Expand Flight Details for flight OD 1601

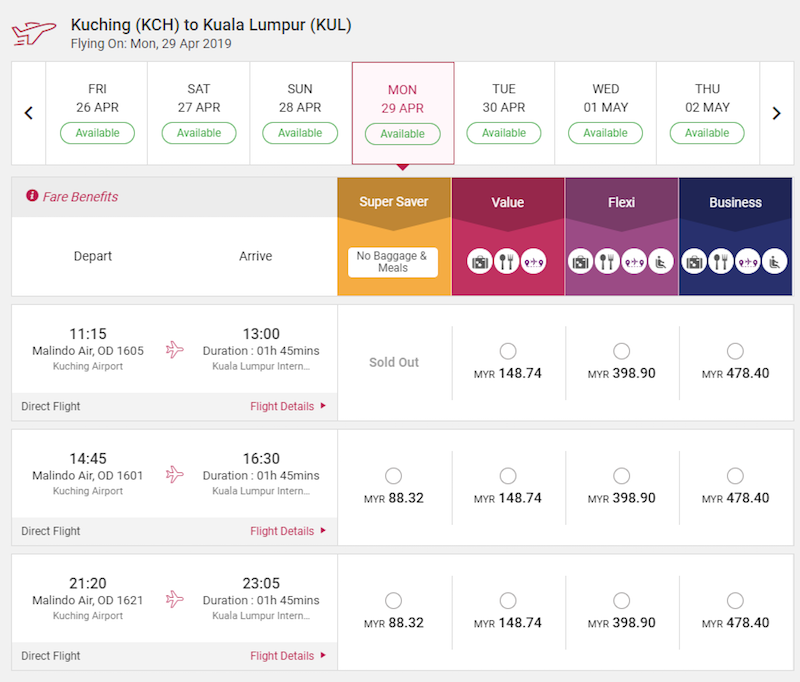288,531
